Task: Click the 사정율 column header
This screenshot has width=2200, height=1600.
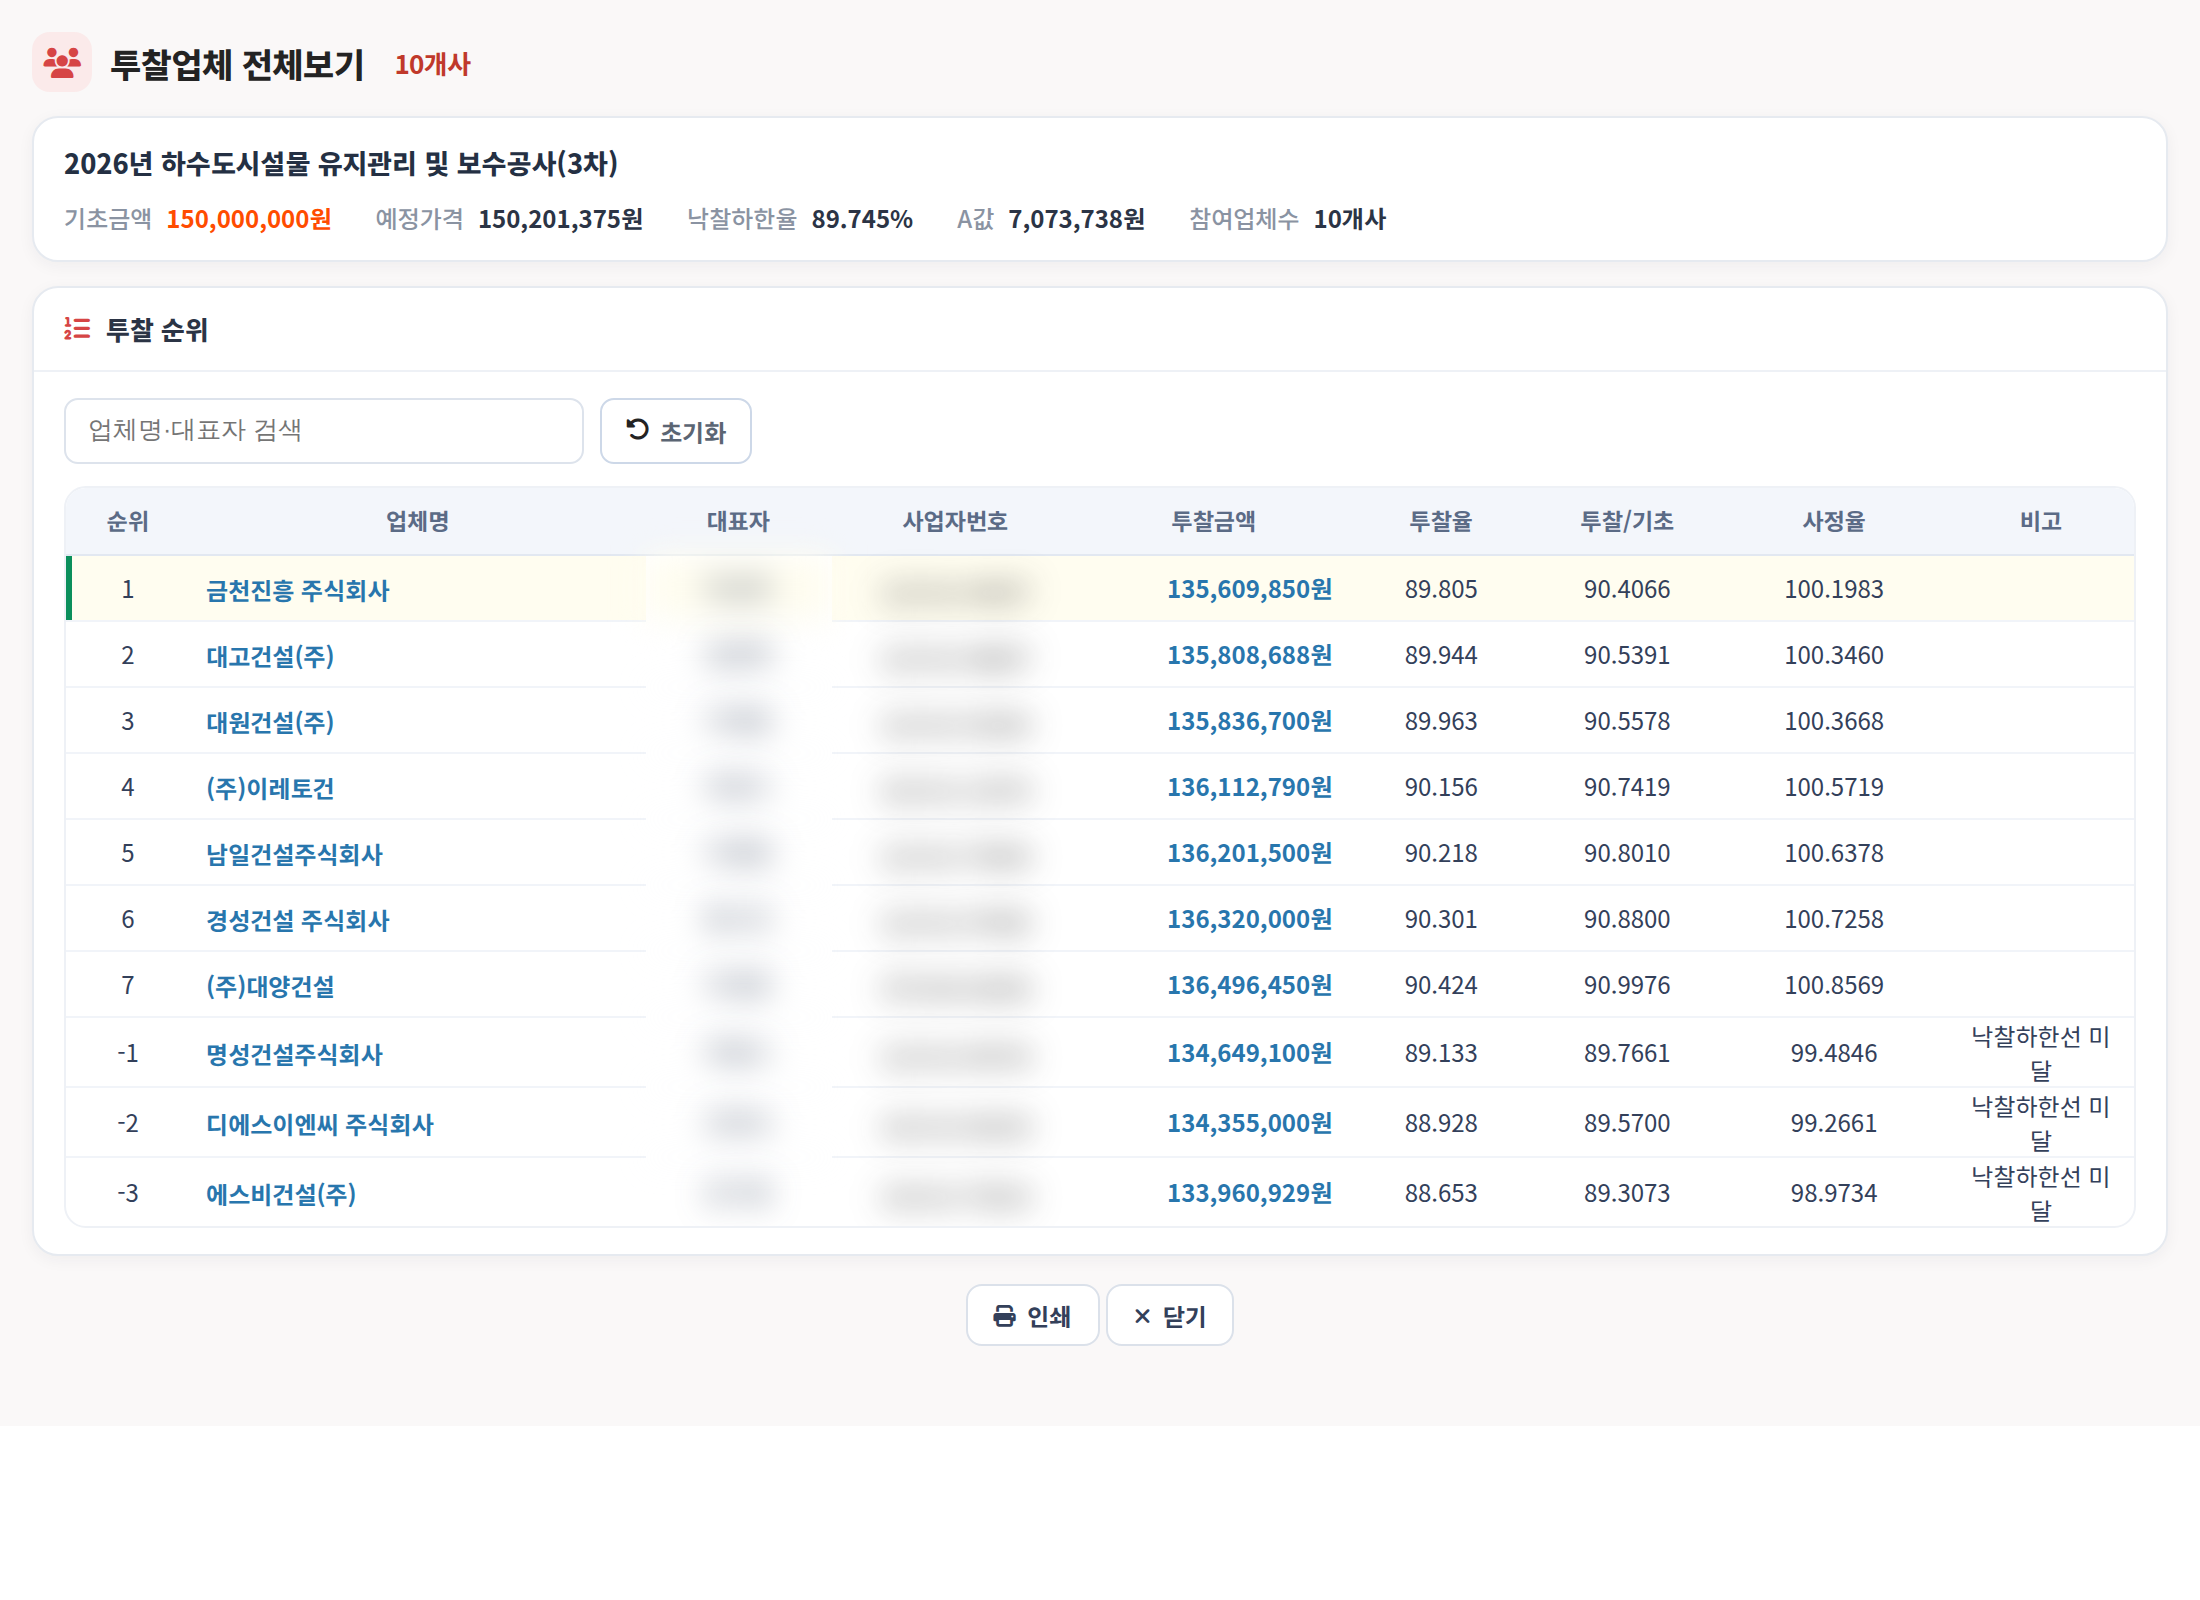Action: (x=1834, y=521)
